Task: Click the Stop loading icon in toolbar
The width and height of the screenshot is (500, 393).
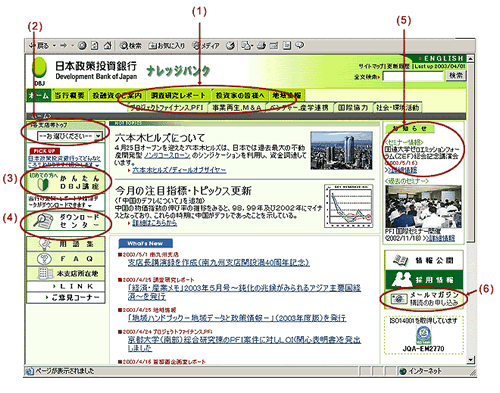Action: coord(82,45)
